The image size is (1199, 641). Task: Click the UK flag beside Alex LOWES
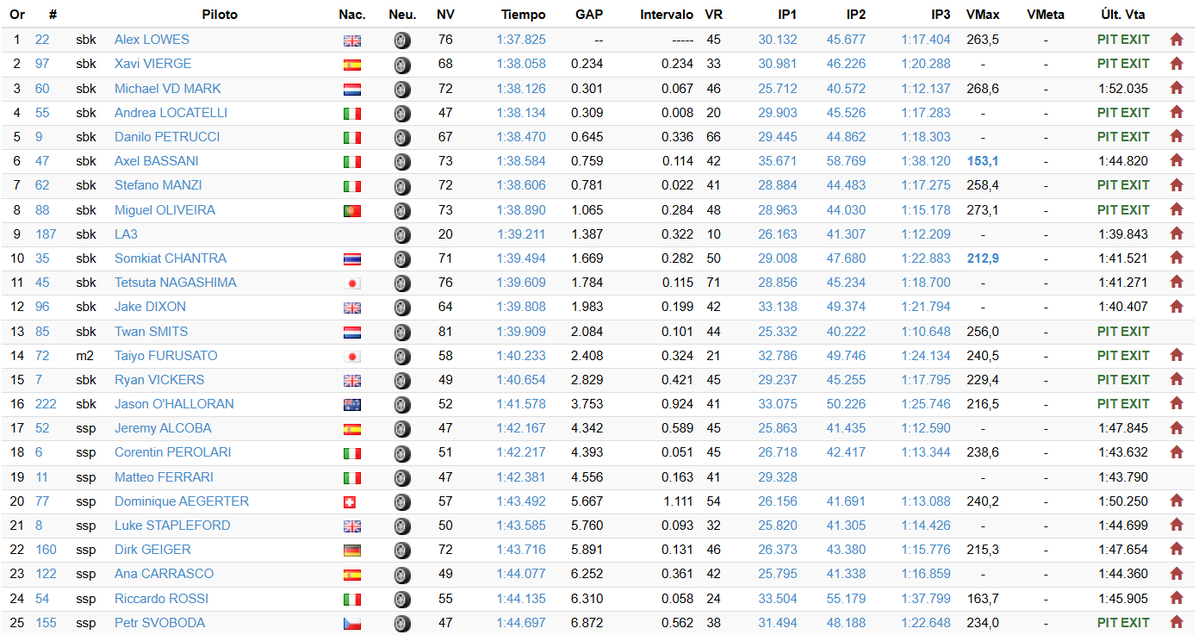tap(352, 41)
